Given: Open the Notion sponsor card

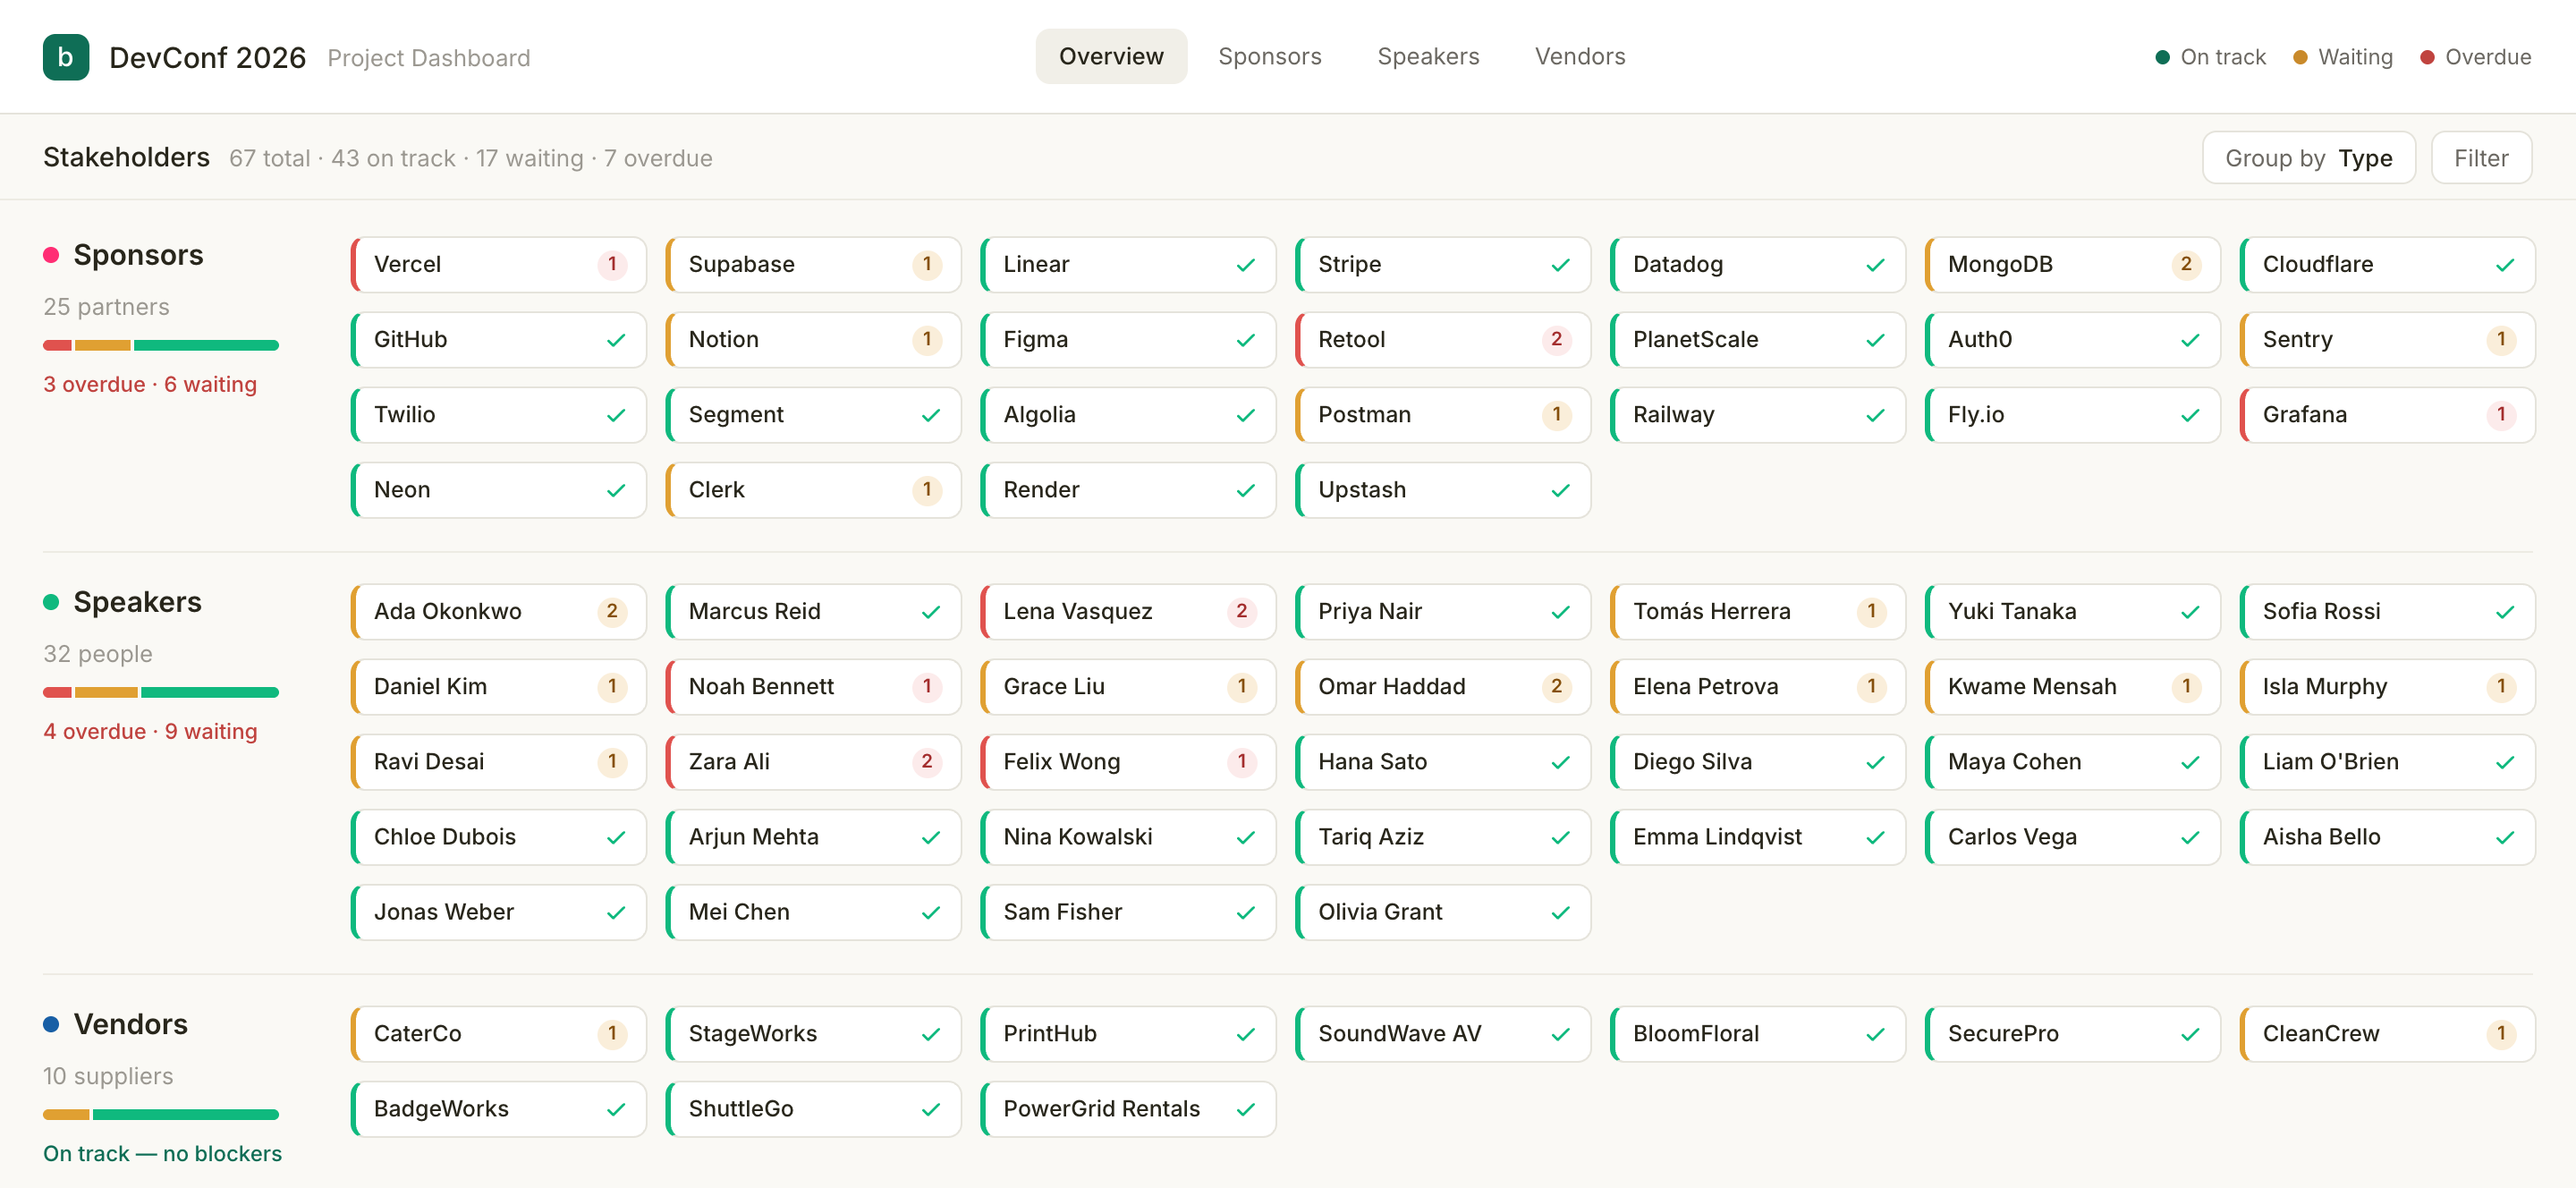Looking at the screenshot, I should 814,340.
